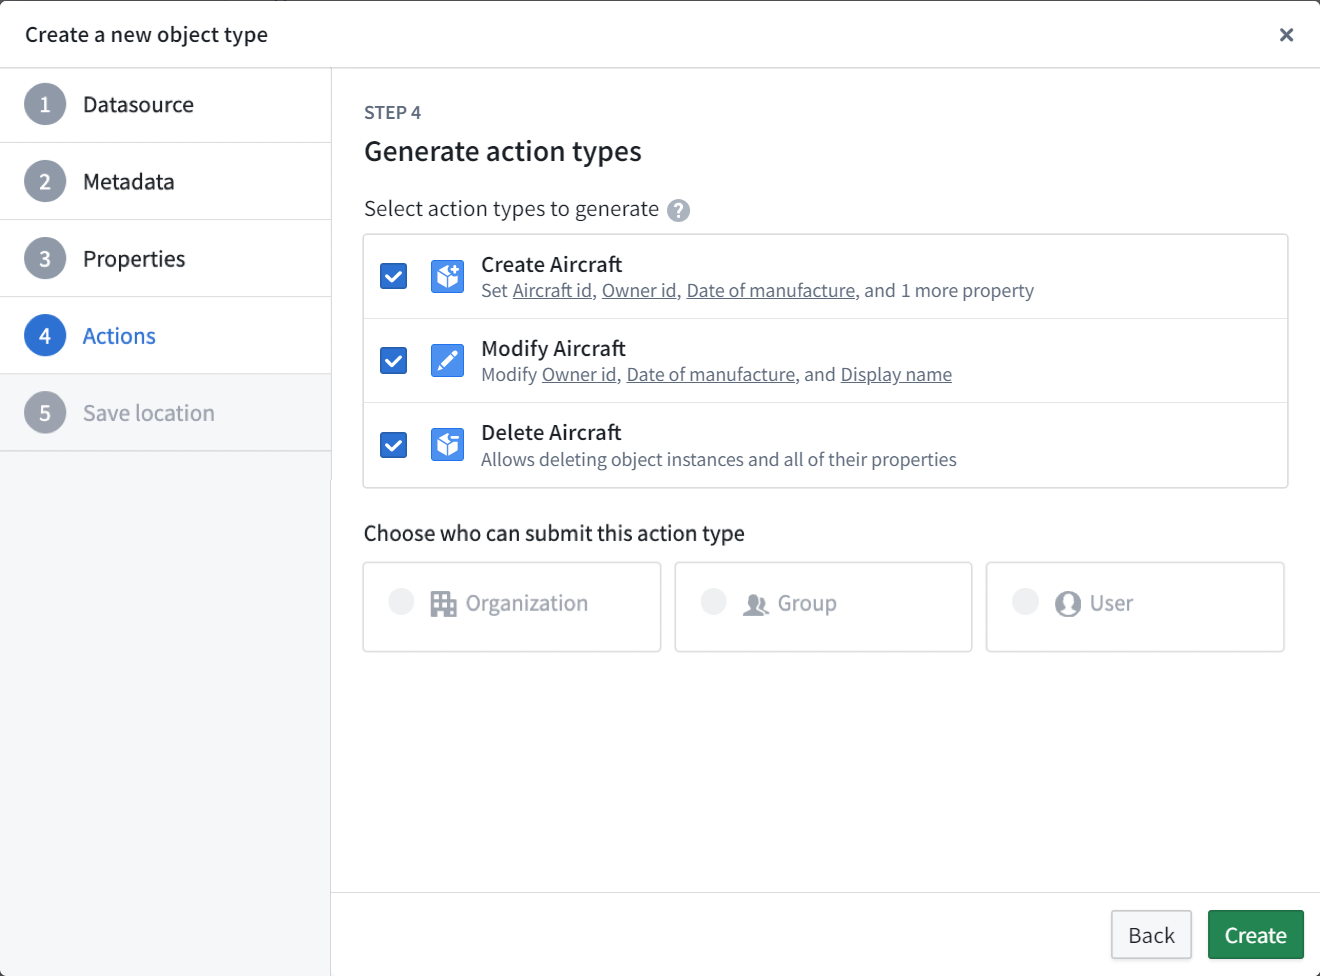Click the Create Aircraft cube icon
1320x976 pixels.
click(x=447, y=276)
